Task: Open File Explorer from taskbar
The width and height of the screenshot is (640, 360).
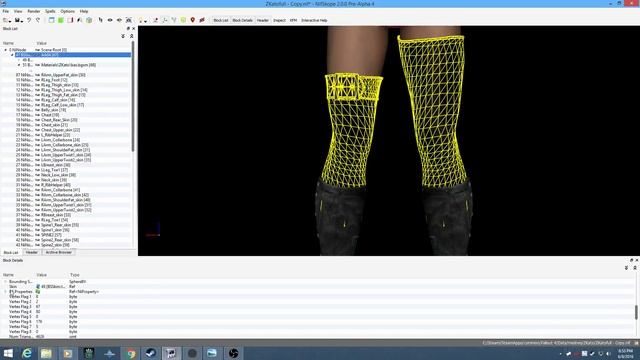Action: pos(46,353)
